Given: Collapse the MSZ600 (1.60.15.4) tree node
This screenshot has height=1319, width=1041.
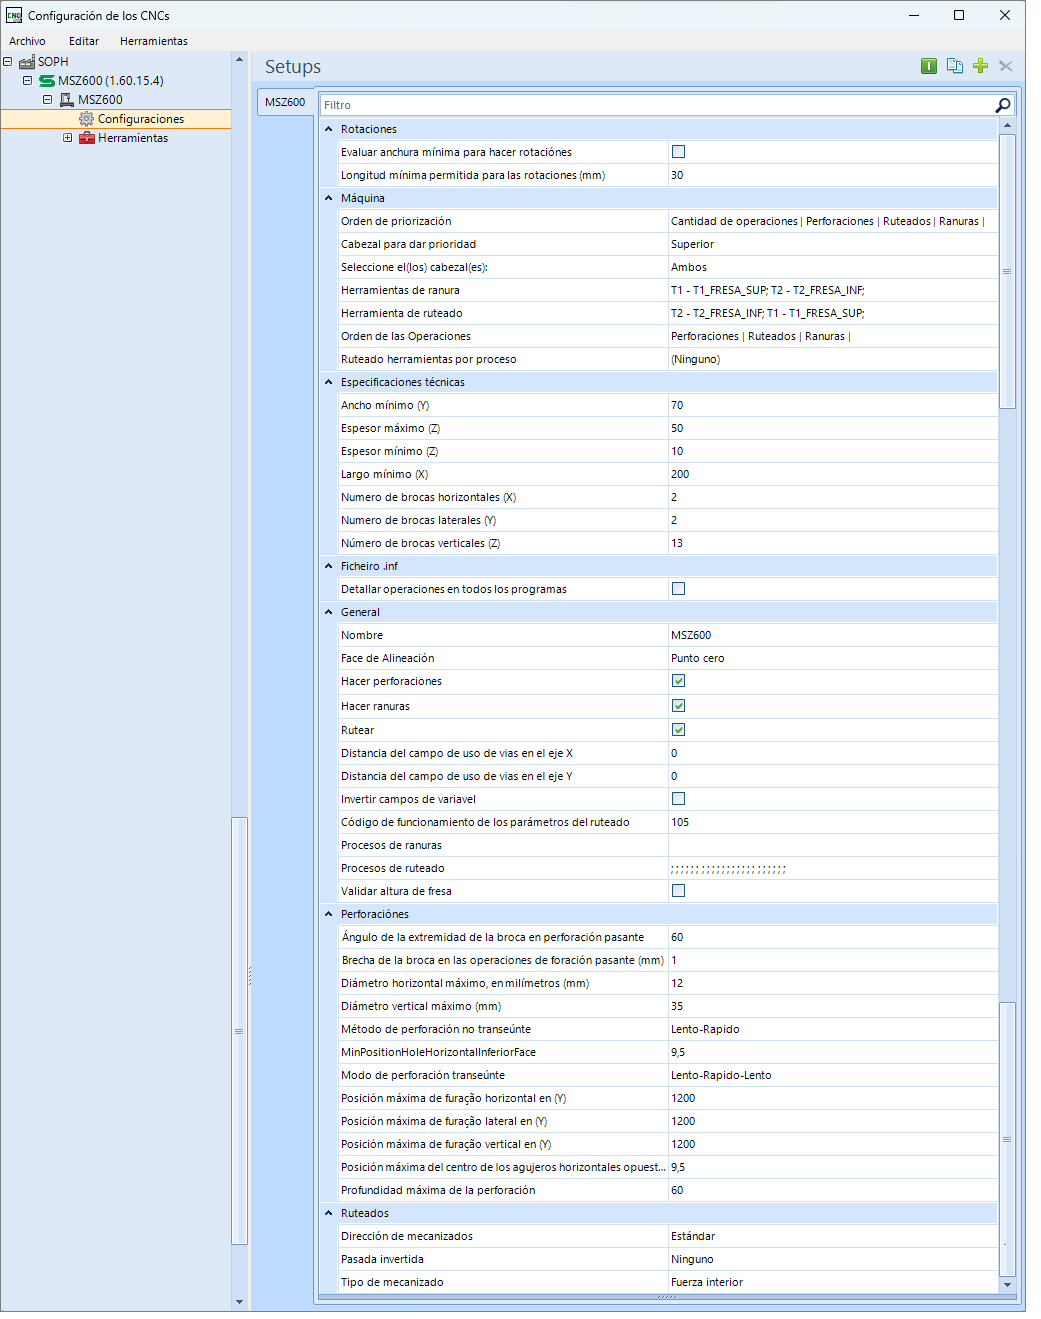Looking at the screenshot, I should (27, 81).
